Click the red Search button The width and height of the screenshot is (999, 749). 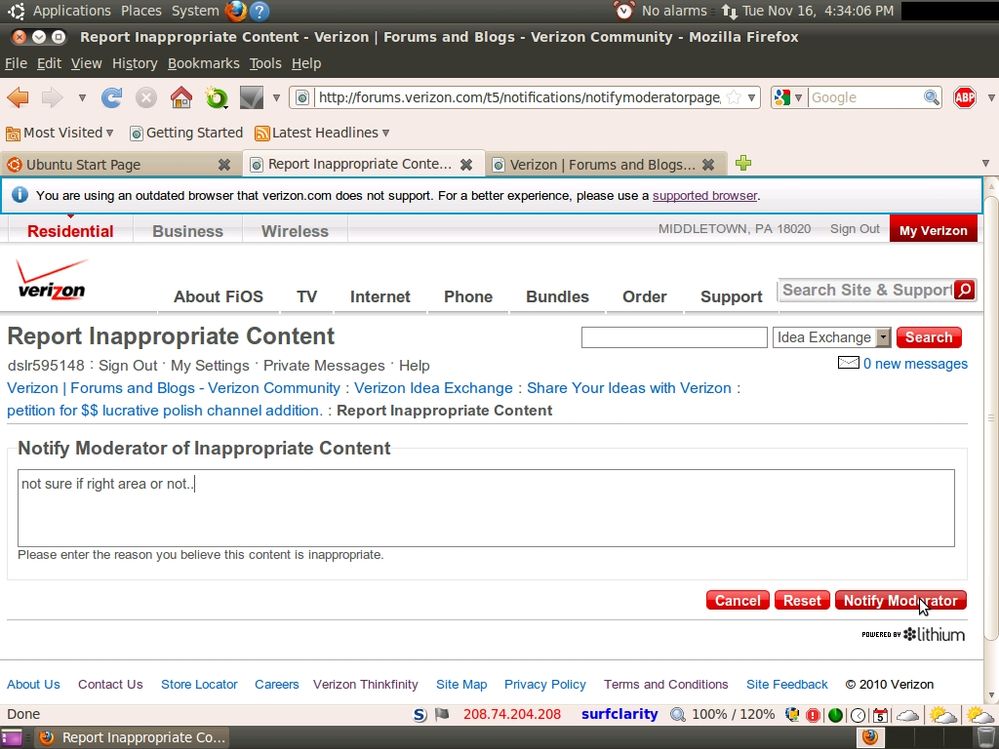pos(928,338)
